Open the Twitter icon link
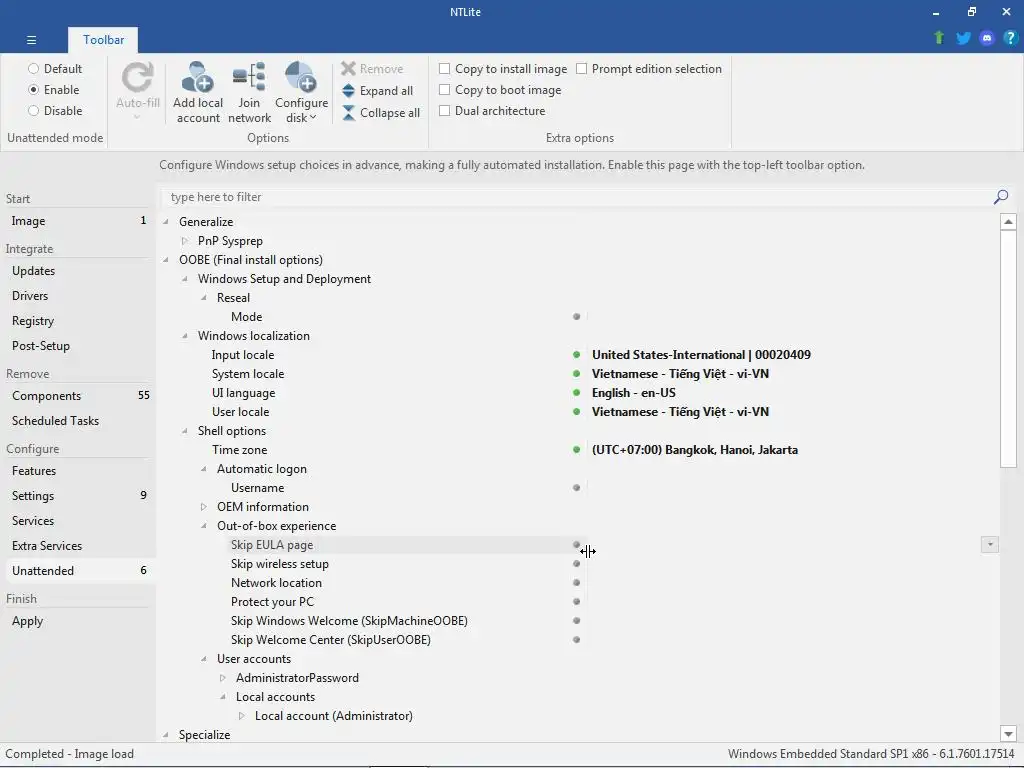1024x768 pixels. click(963, 38)
